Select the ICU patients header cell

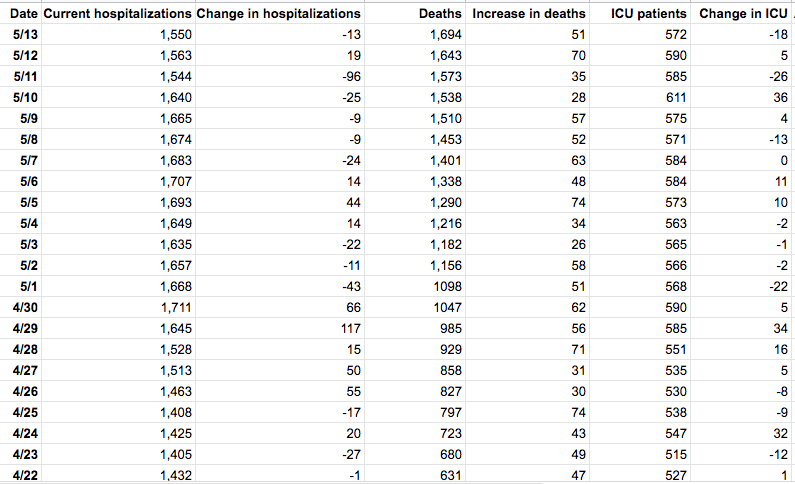[648, 14]
